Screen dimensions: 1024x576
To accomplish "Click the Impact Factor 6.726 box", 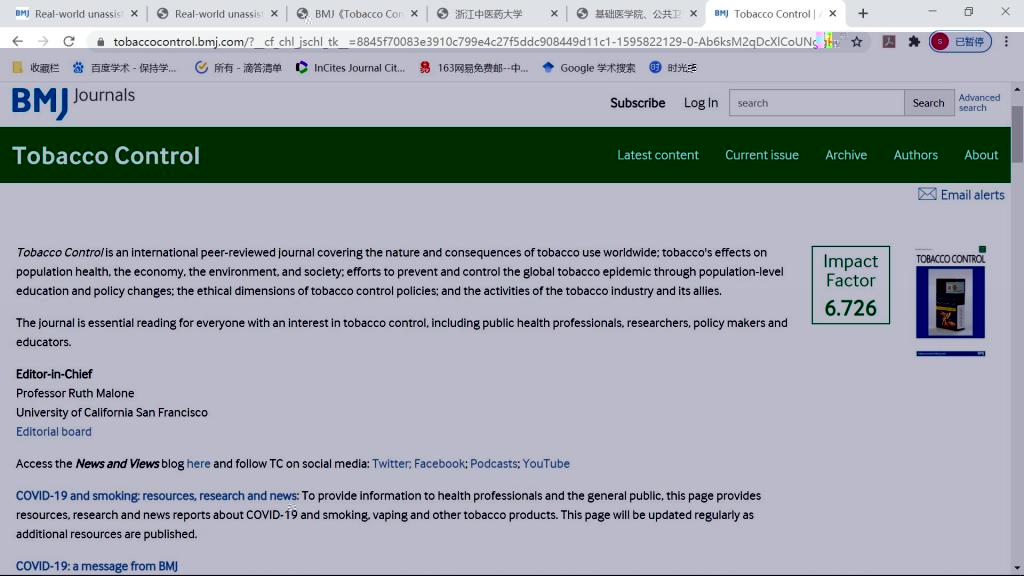I will coord(850,285).
